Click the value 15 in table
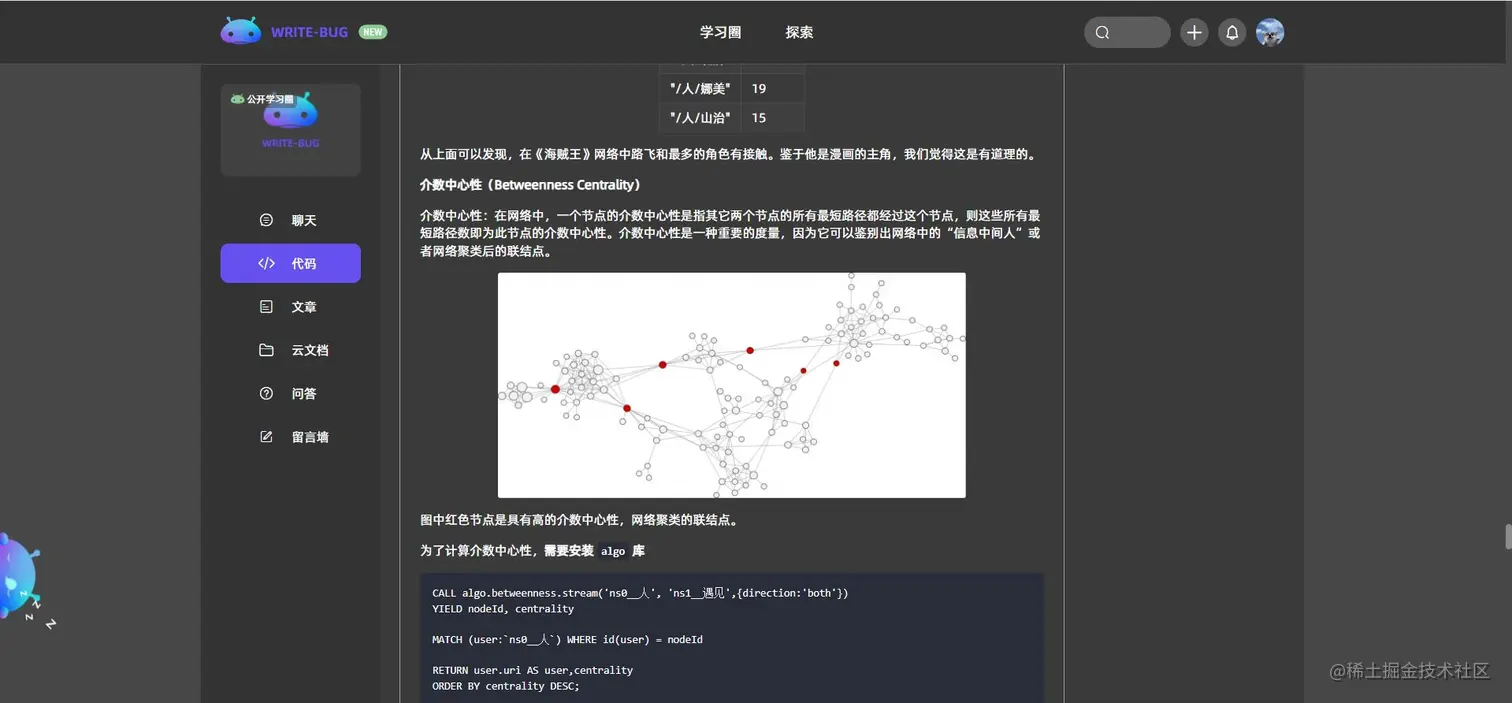The width and height of the screenshot is (1512, 703). coord(759,118)
